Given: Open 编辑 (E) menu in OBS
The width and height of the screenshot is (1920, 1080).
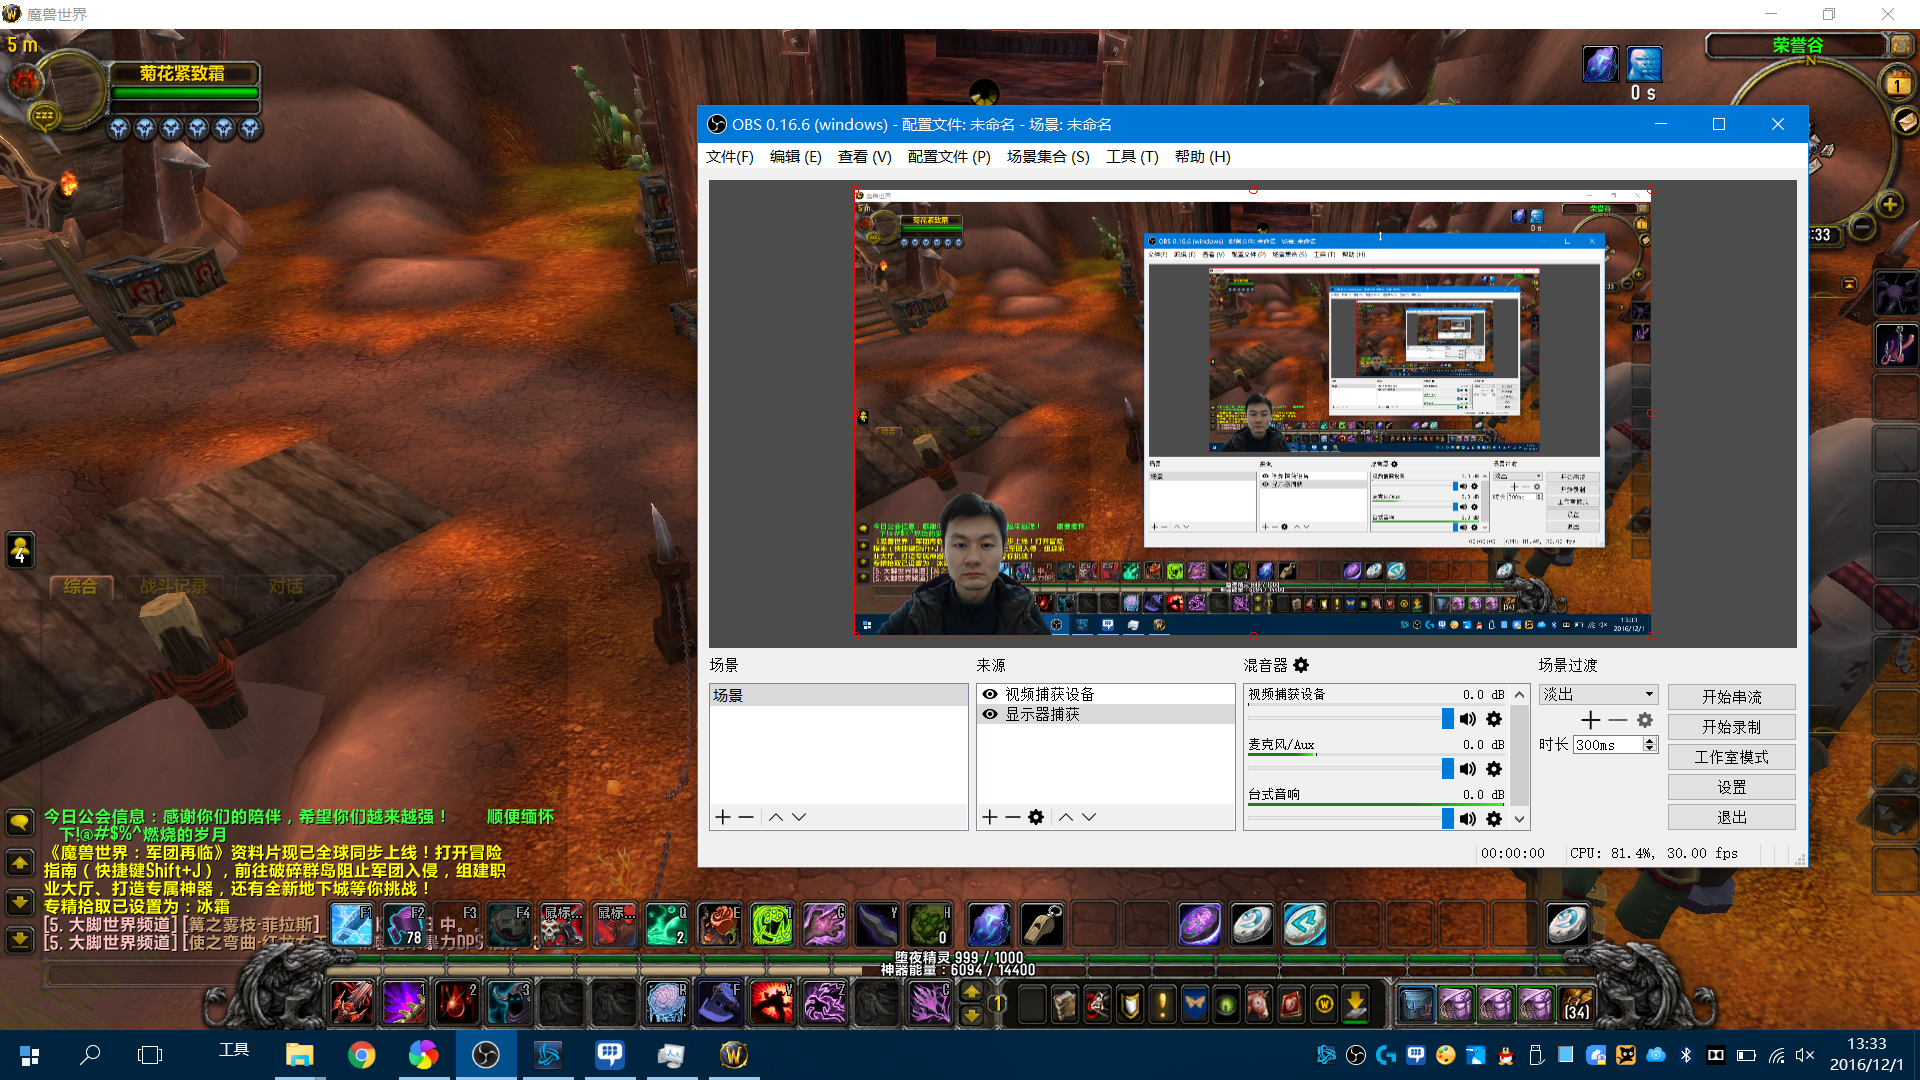Looking at the screenshot, I should point(795,157).
